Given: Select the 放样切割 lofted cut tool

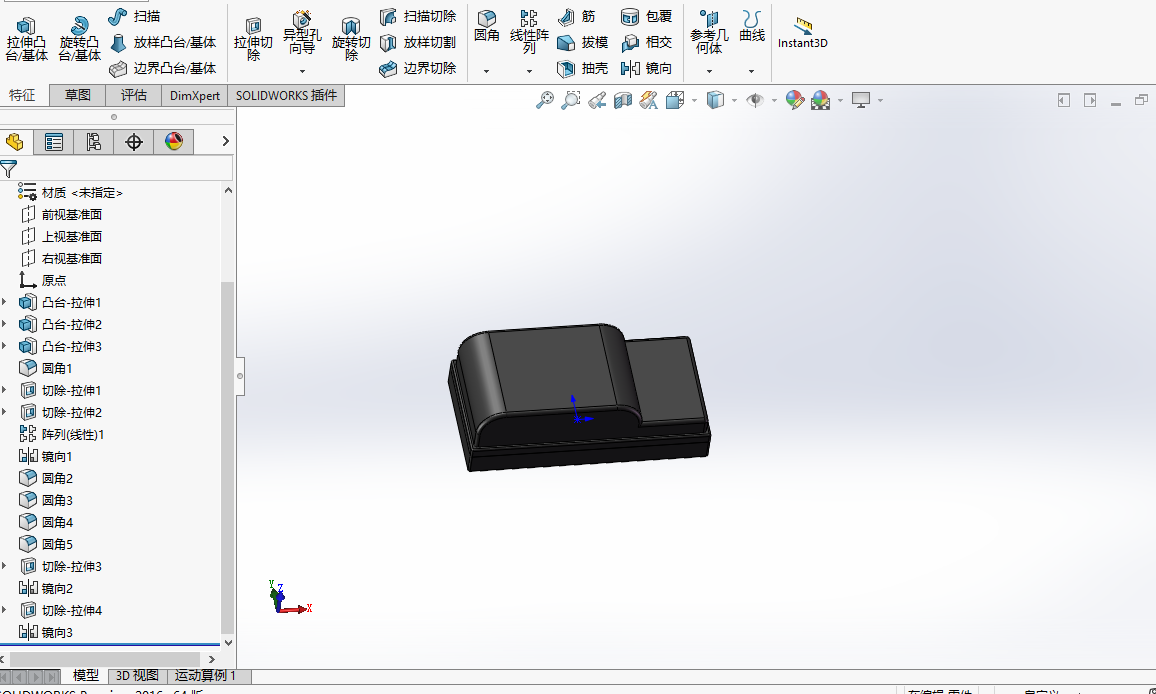Looking at the screenshot, I should 418,43.
